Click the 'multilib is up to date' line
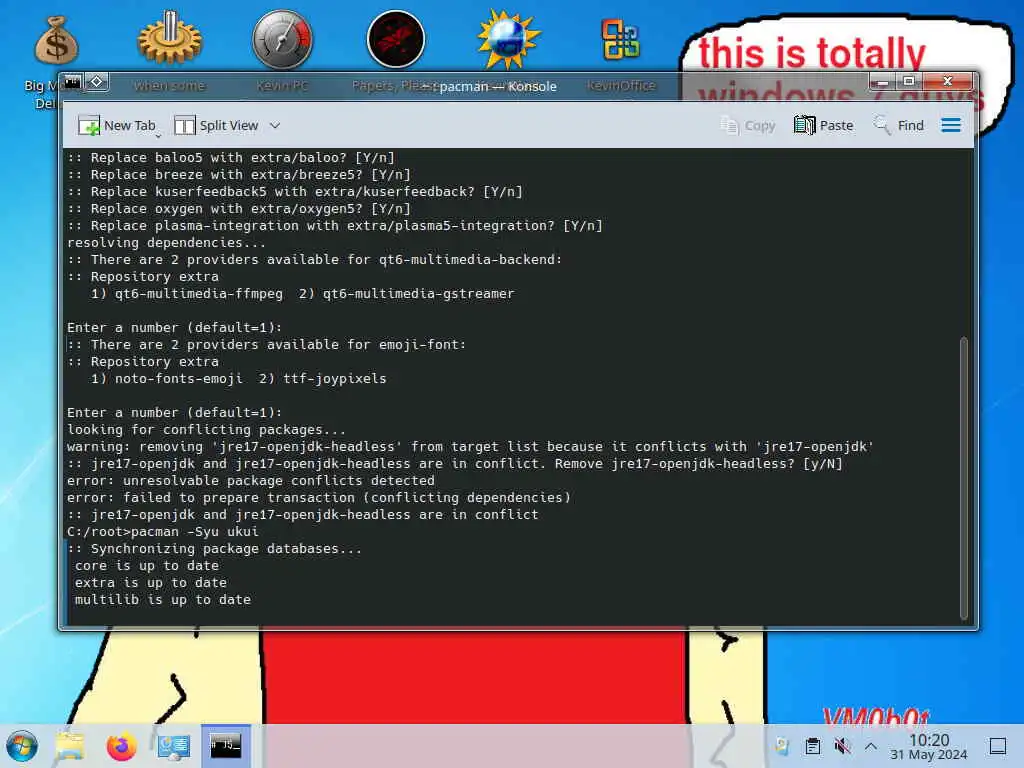This screenshot has height=768, width=1024. coord(163,600)
